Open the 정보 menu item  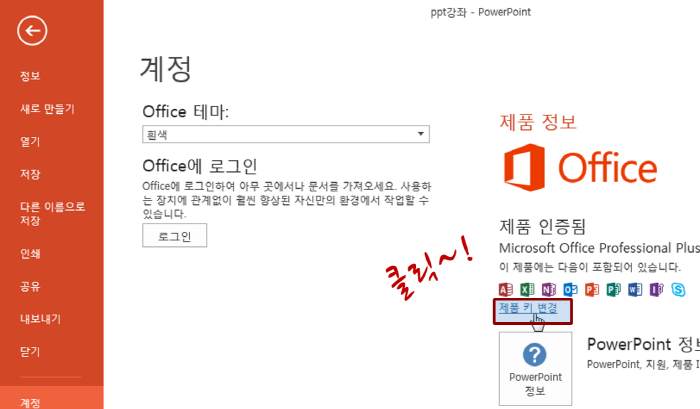30,76
